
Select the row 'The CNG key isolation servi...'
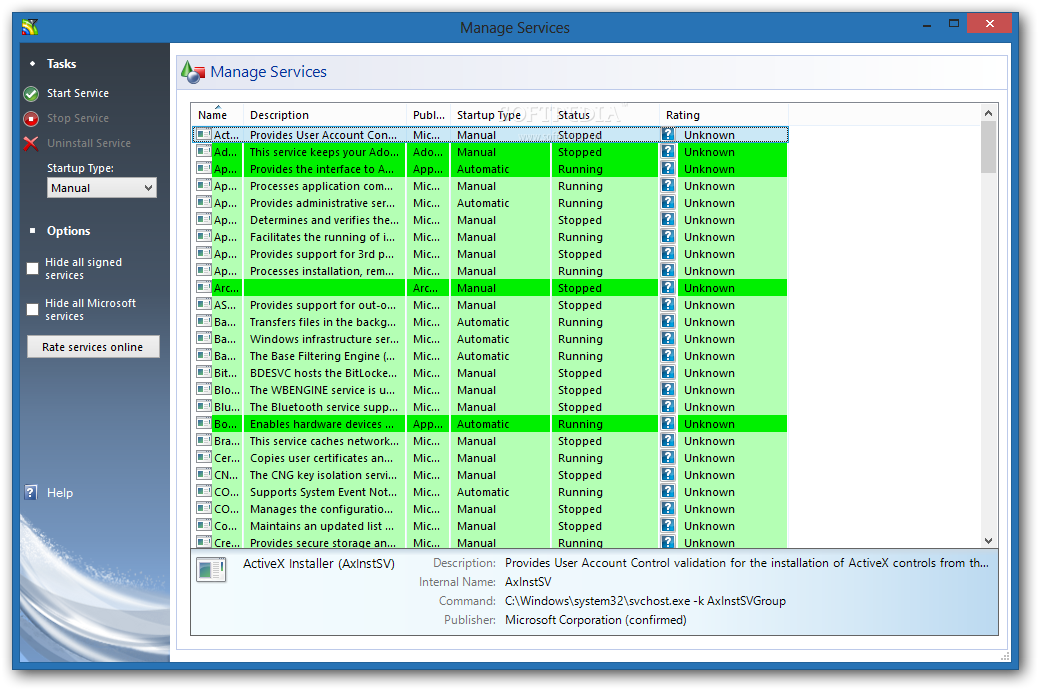pyautogui.click(x=490, y=475)
